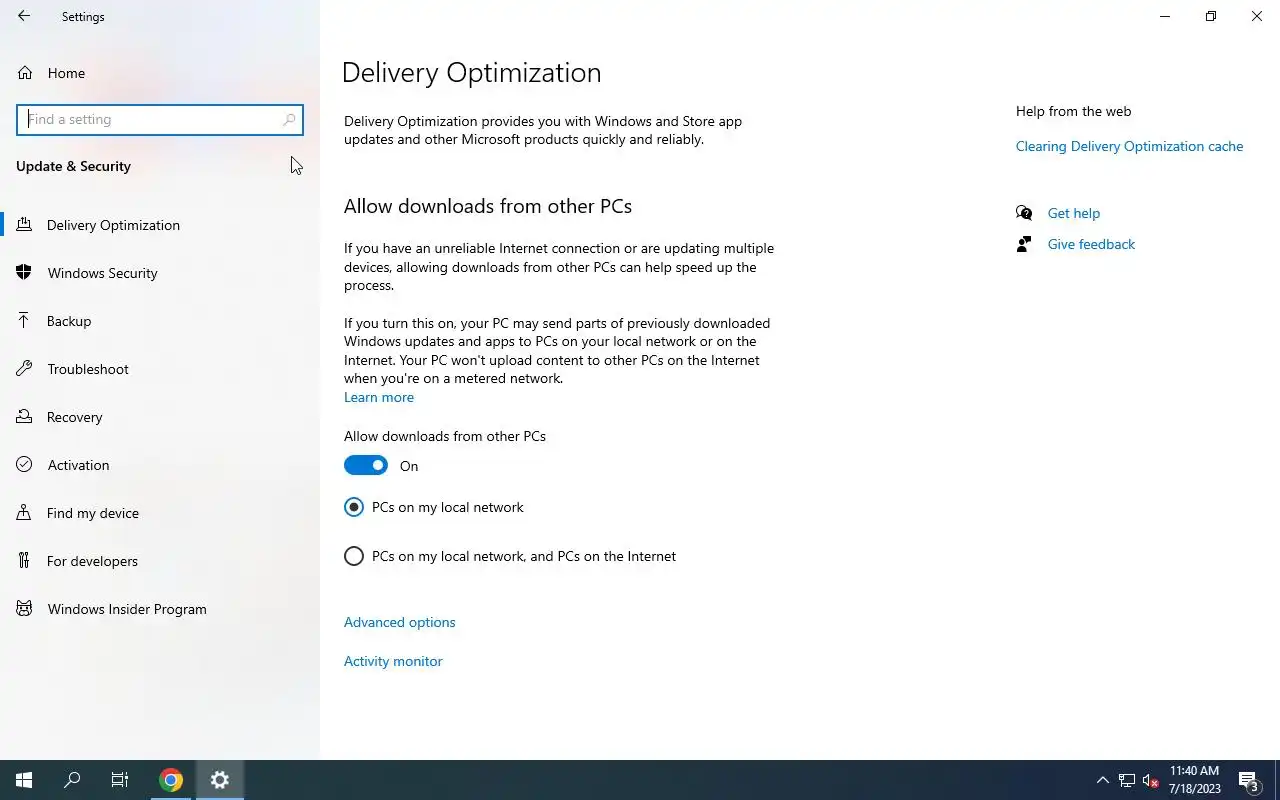Click the Show desktop strip
This screenshot has width=1280, height=800.
pos(1277,780)
